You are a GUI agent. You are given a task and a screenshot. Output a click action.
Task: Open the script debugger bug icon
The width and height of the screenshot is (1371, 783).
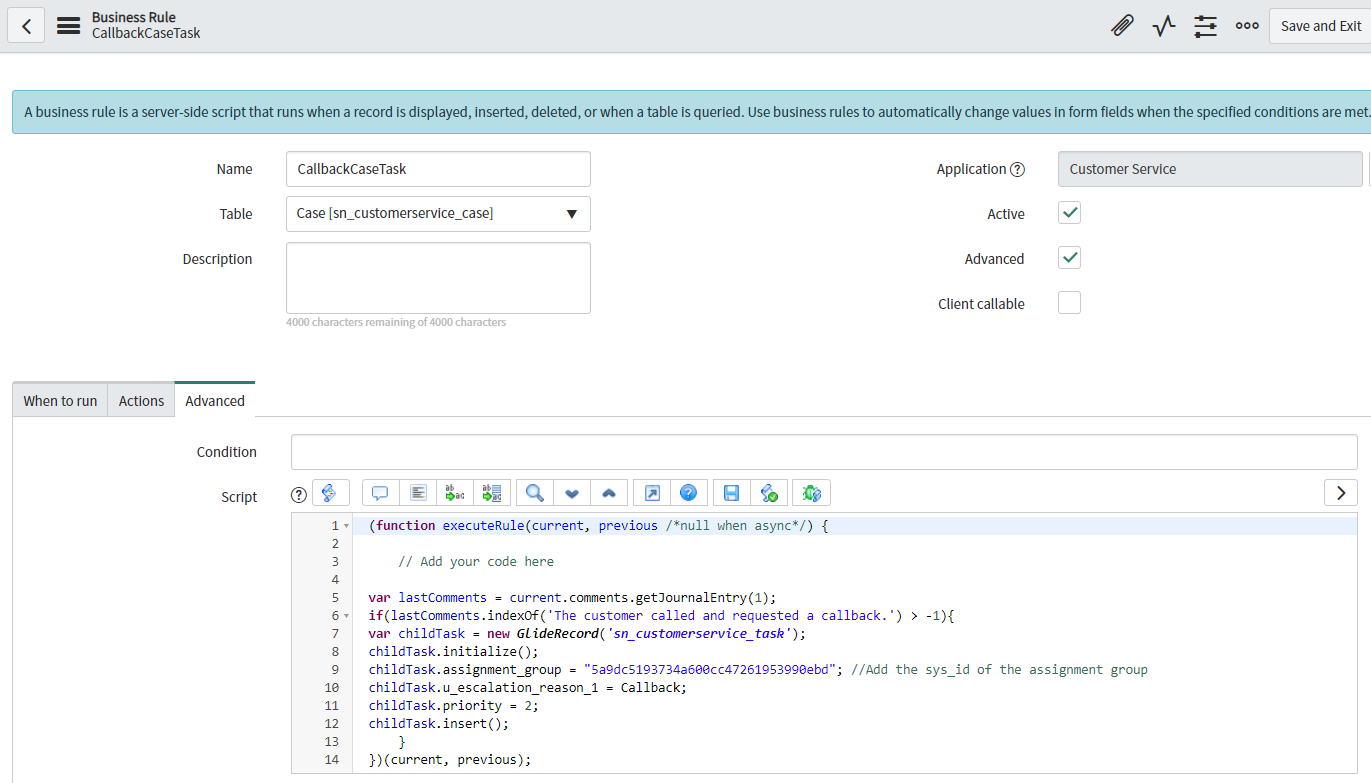811,493
